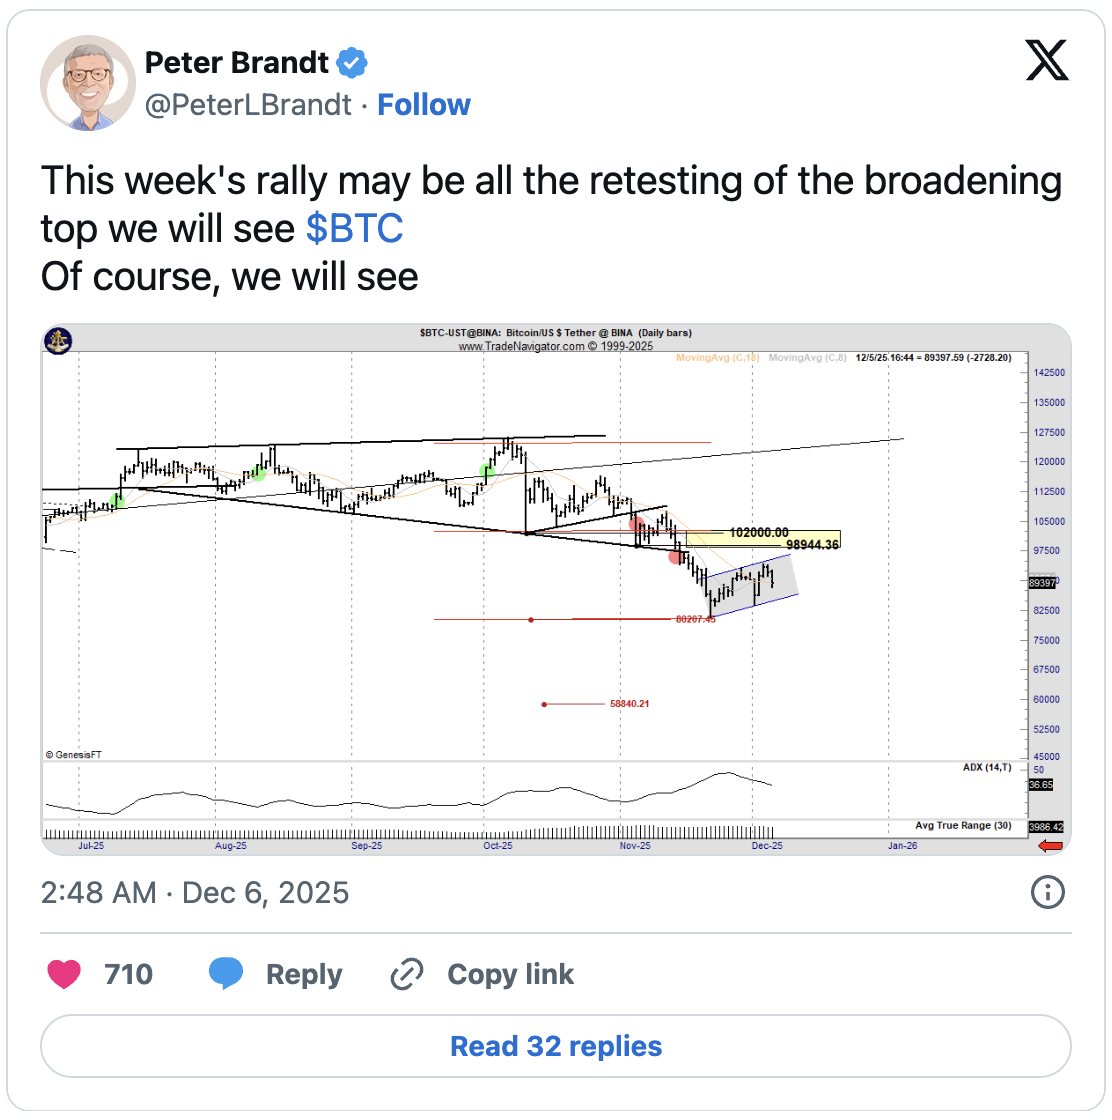Click the Copy link text

tap(510, 974)
